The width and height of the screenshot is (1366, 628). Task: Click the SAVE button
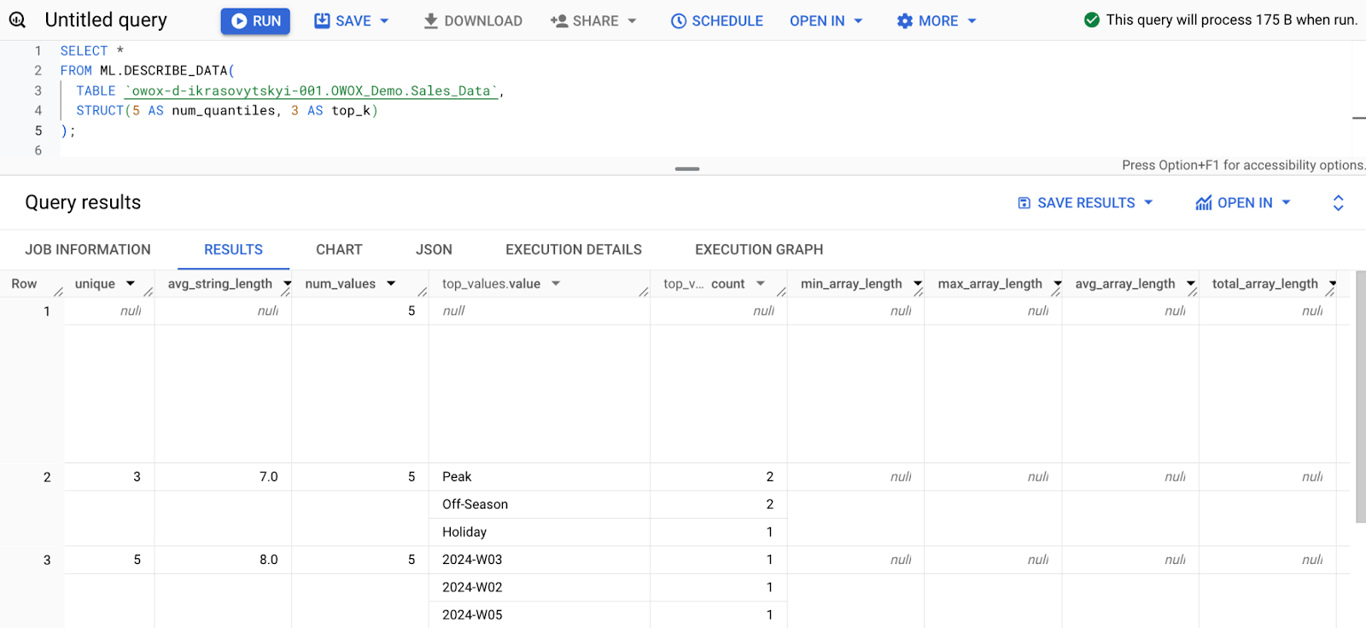(342, 20)
